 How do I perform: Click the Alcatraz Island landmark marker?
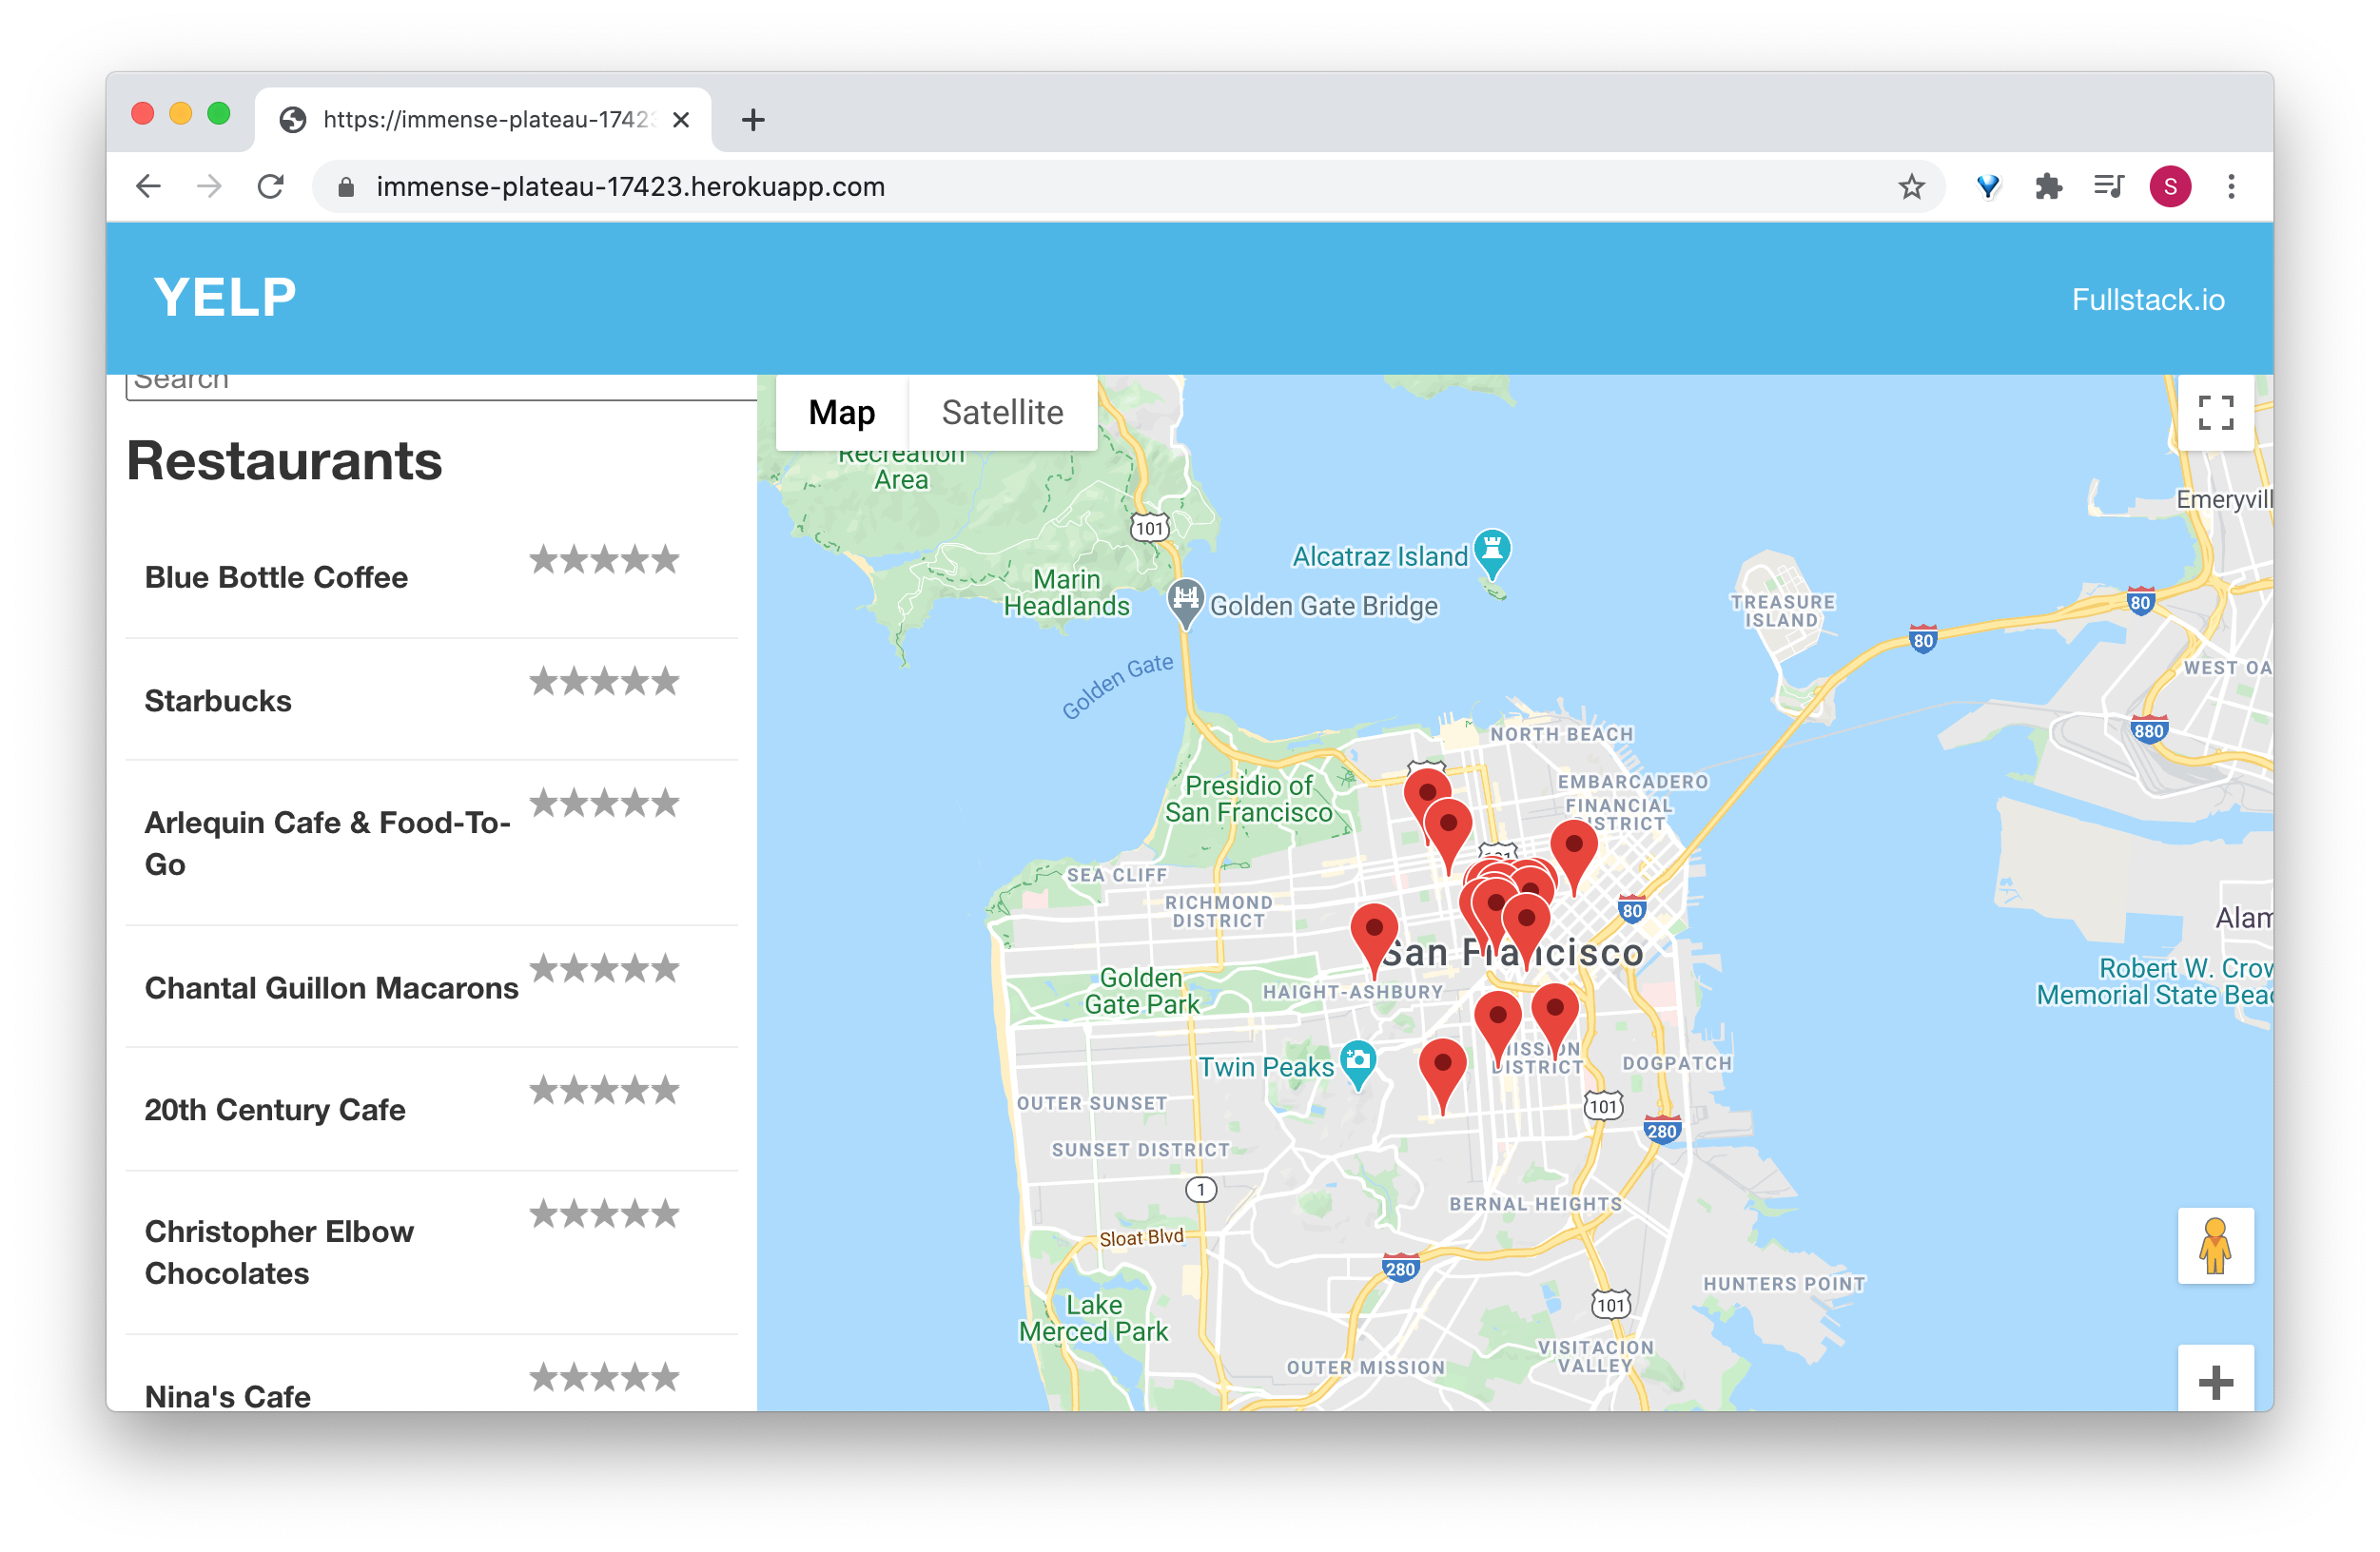pos(1492,549)
